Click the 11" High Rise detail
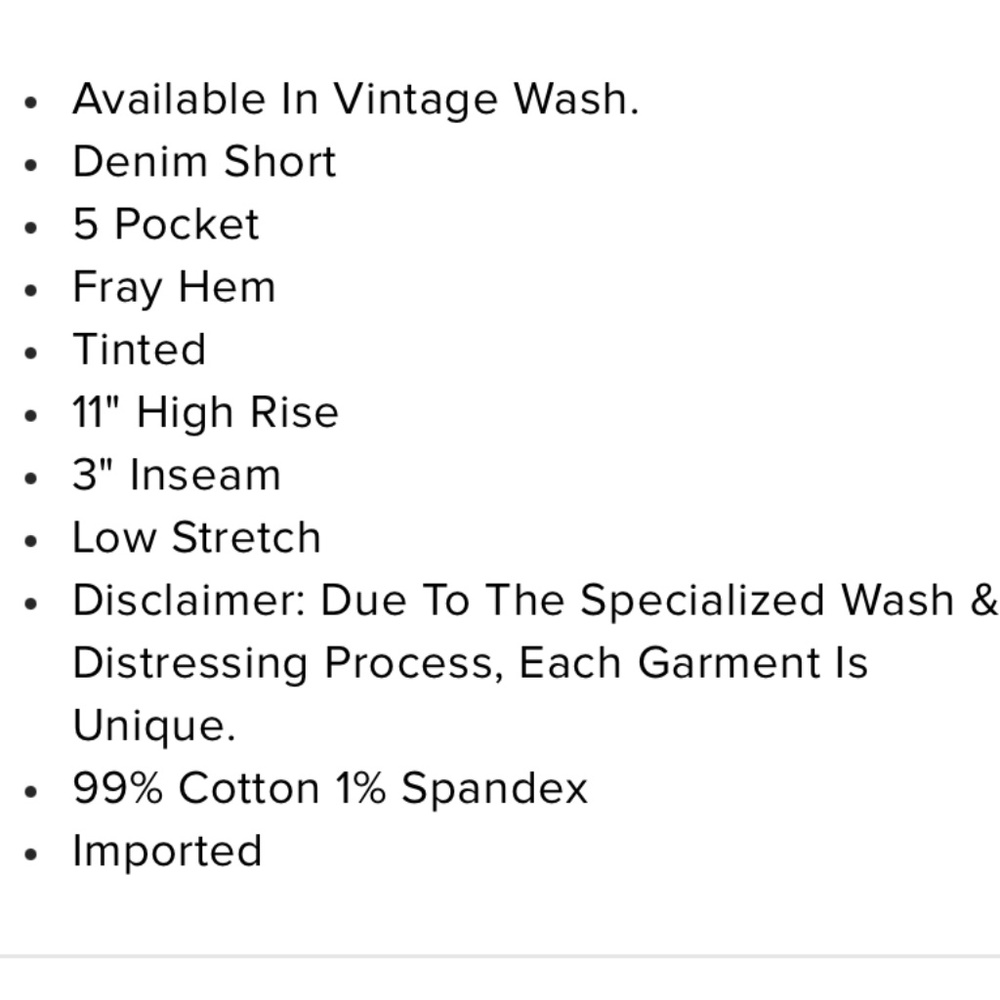1000x1000 pixels. (205, 413)
